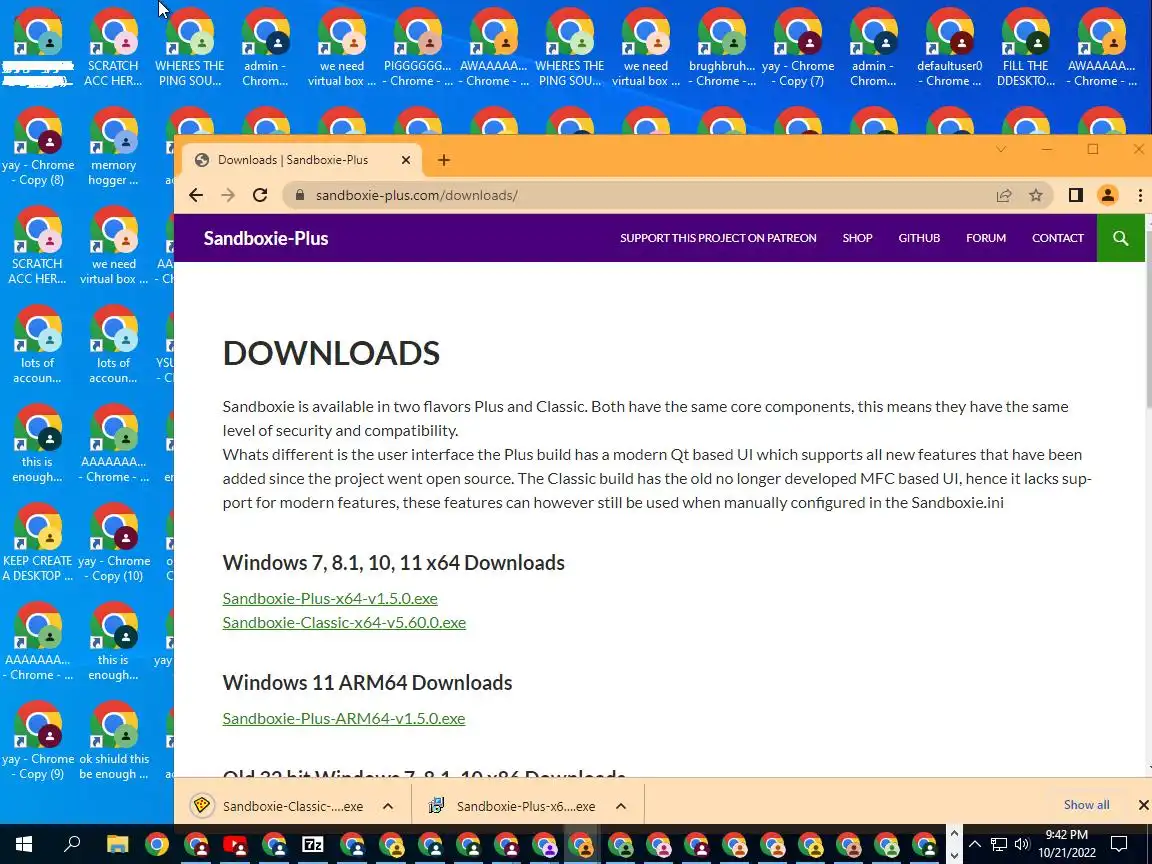Select the yay - Chrome - Copy (8) shortcut

click(37, 147)
